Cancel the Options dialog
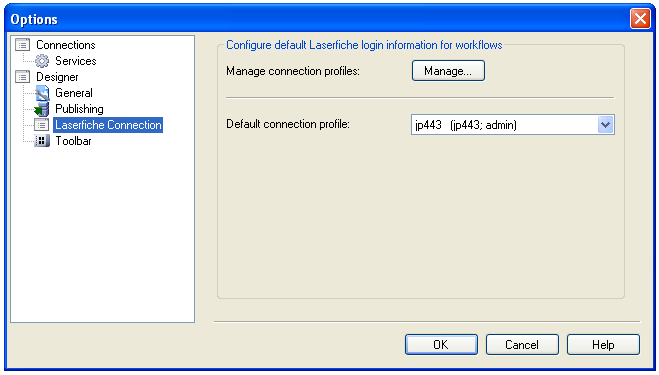The width and height of the screenshot is (659, 375). pos(522,345)
